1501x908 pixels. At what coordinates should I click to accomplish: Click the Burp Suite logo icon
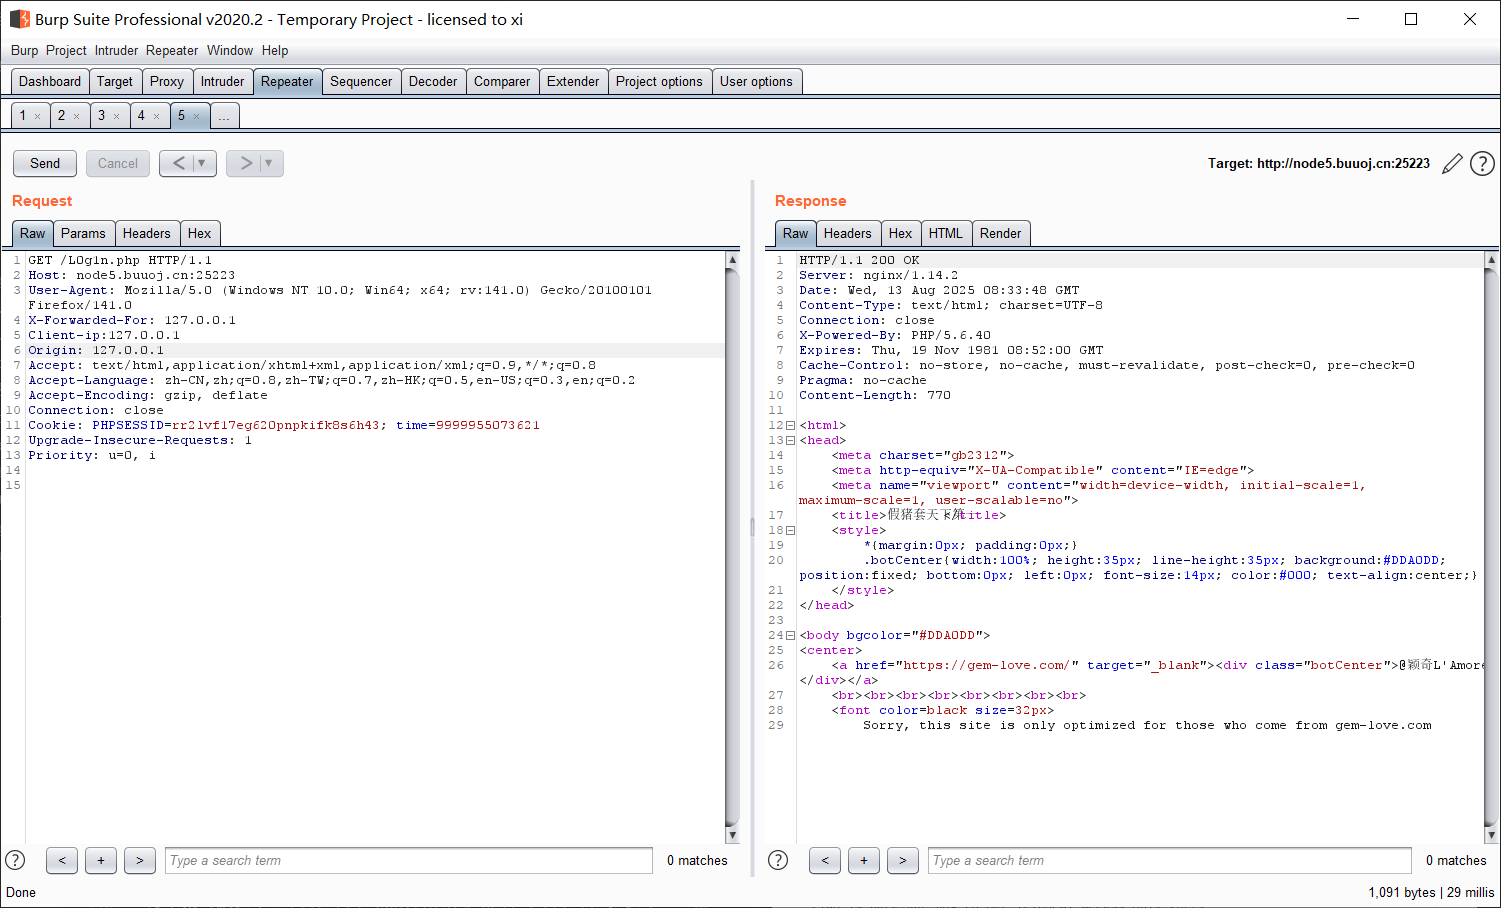19,19
